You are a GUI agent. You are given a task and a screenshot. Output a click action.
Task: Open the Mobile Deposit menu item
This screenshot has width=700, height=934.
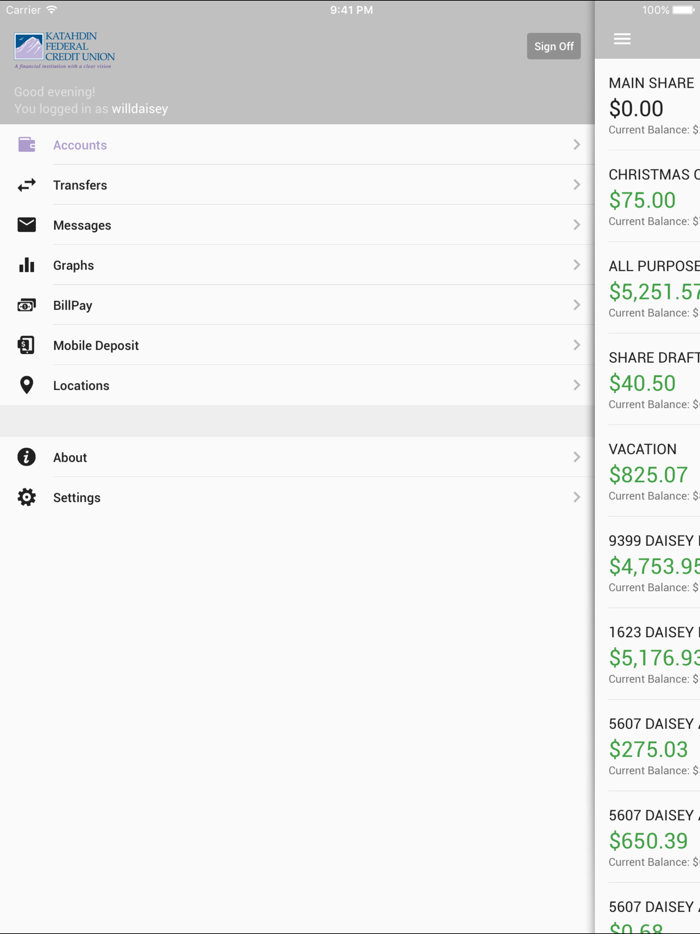tap(96, 345)
